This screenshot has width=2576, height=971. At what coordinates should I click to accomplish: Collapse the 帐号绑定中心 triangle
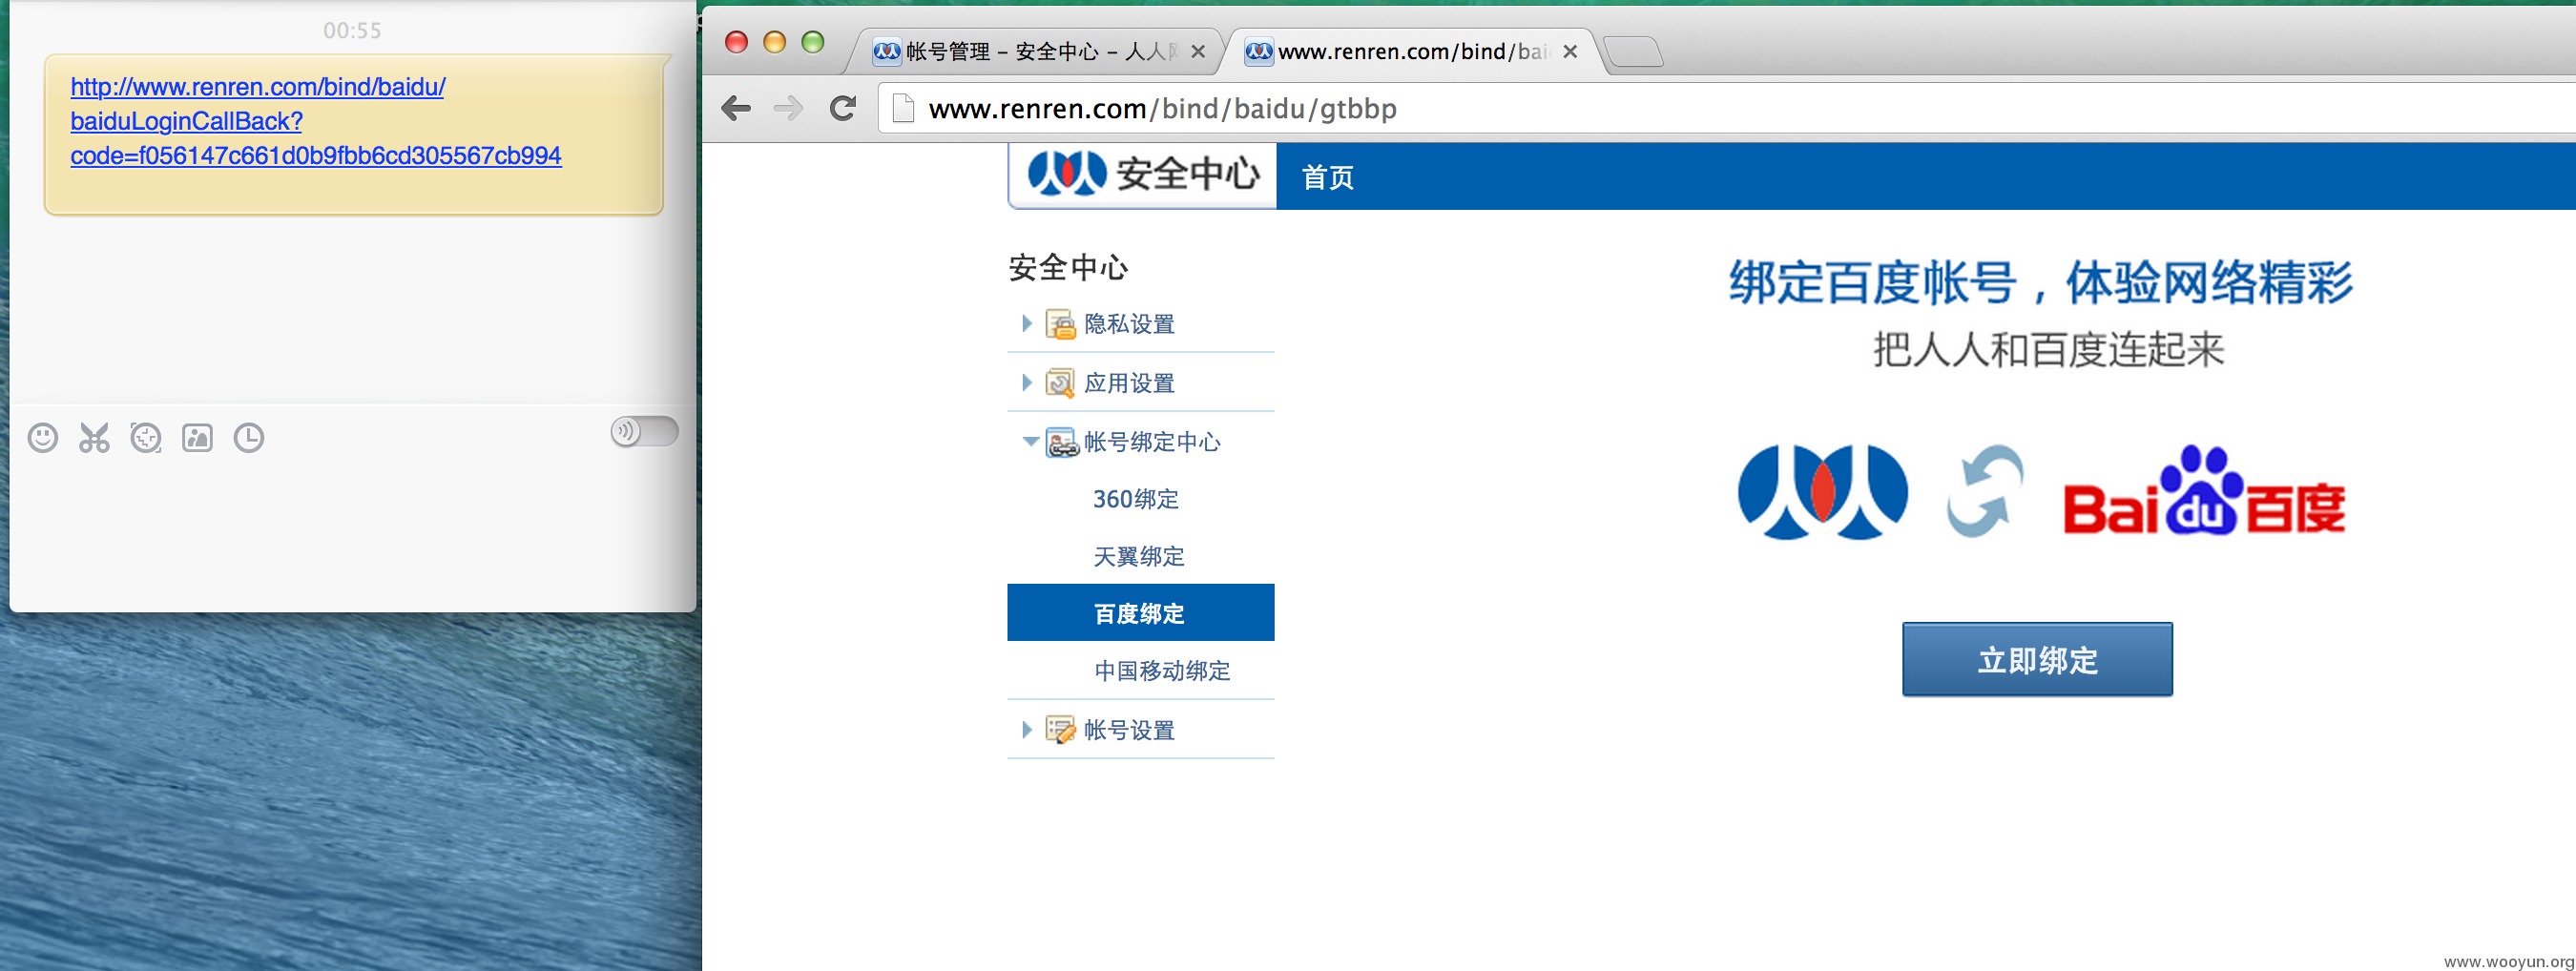pos(1030,441)
